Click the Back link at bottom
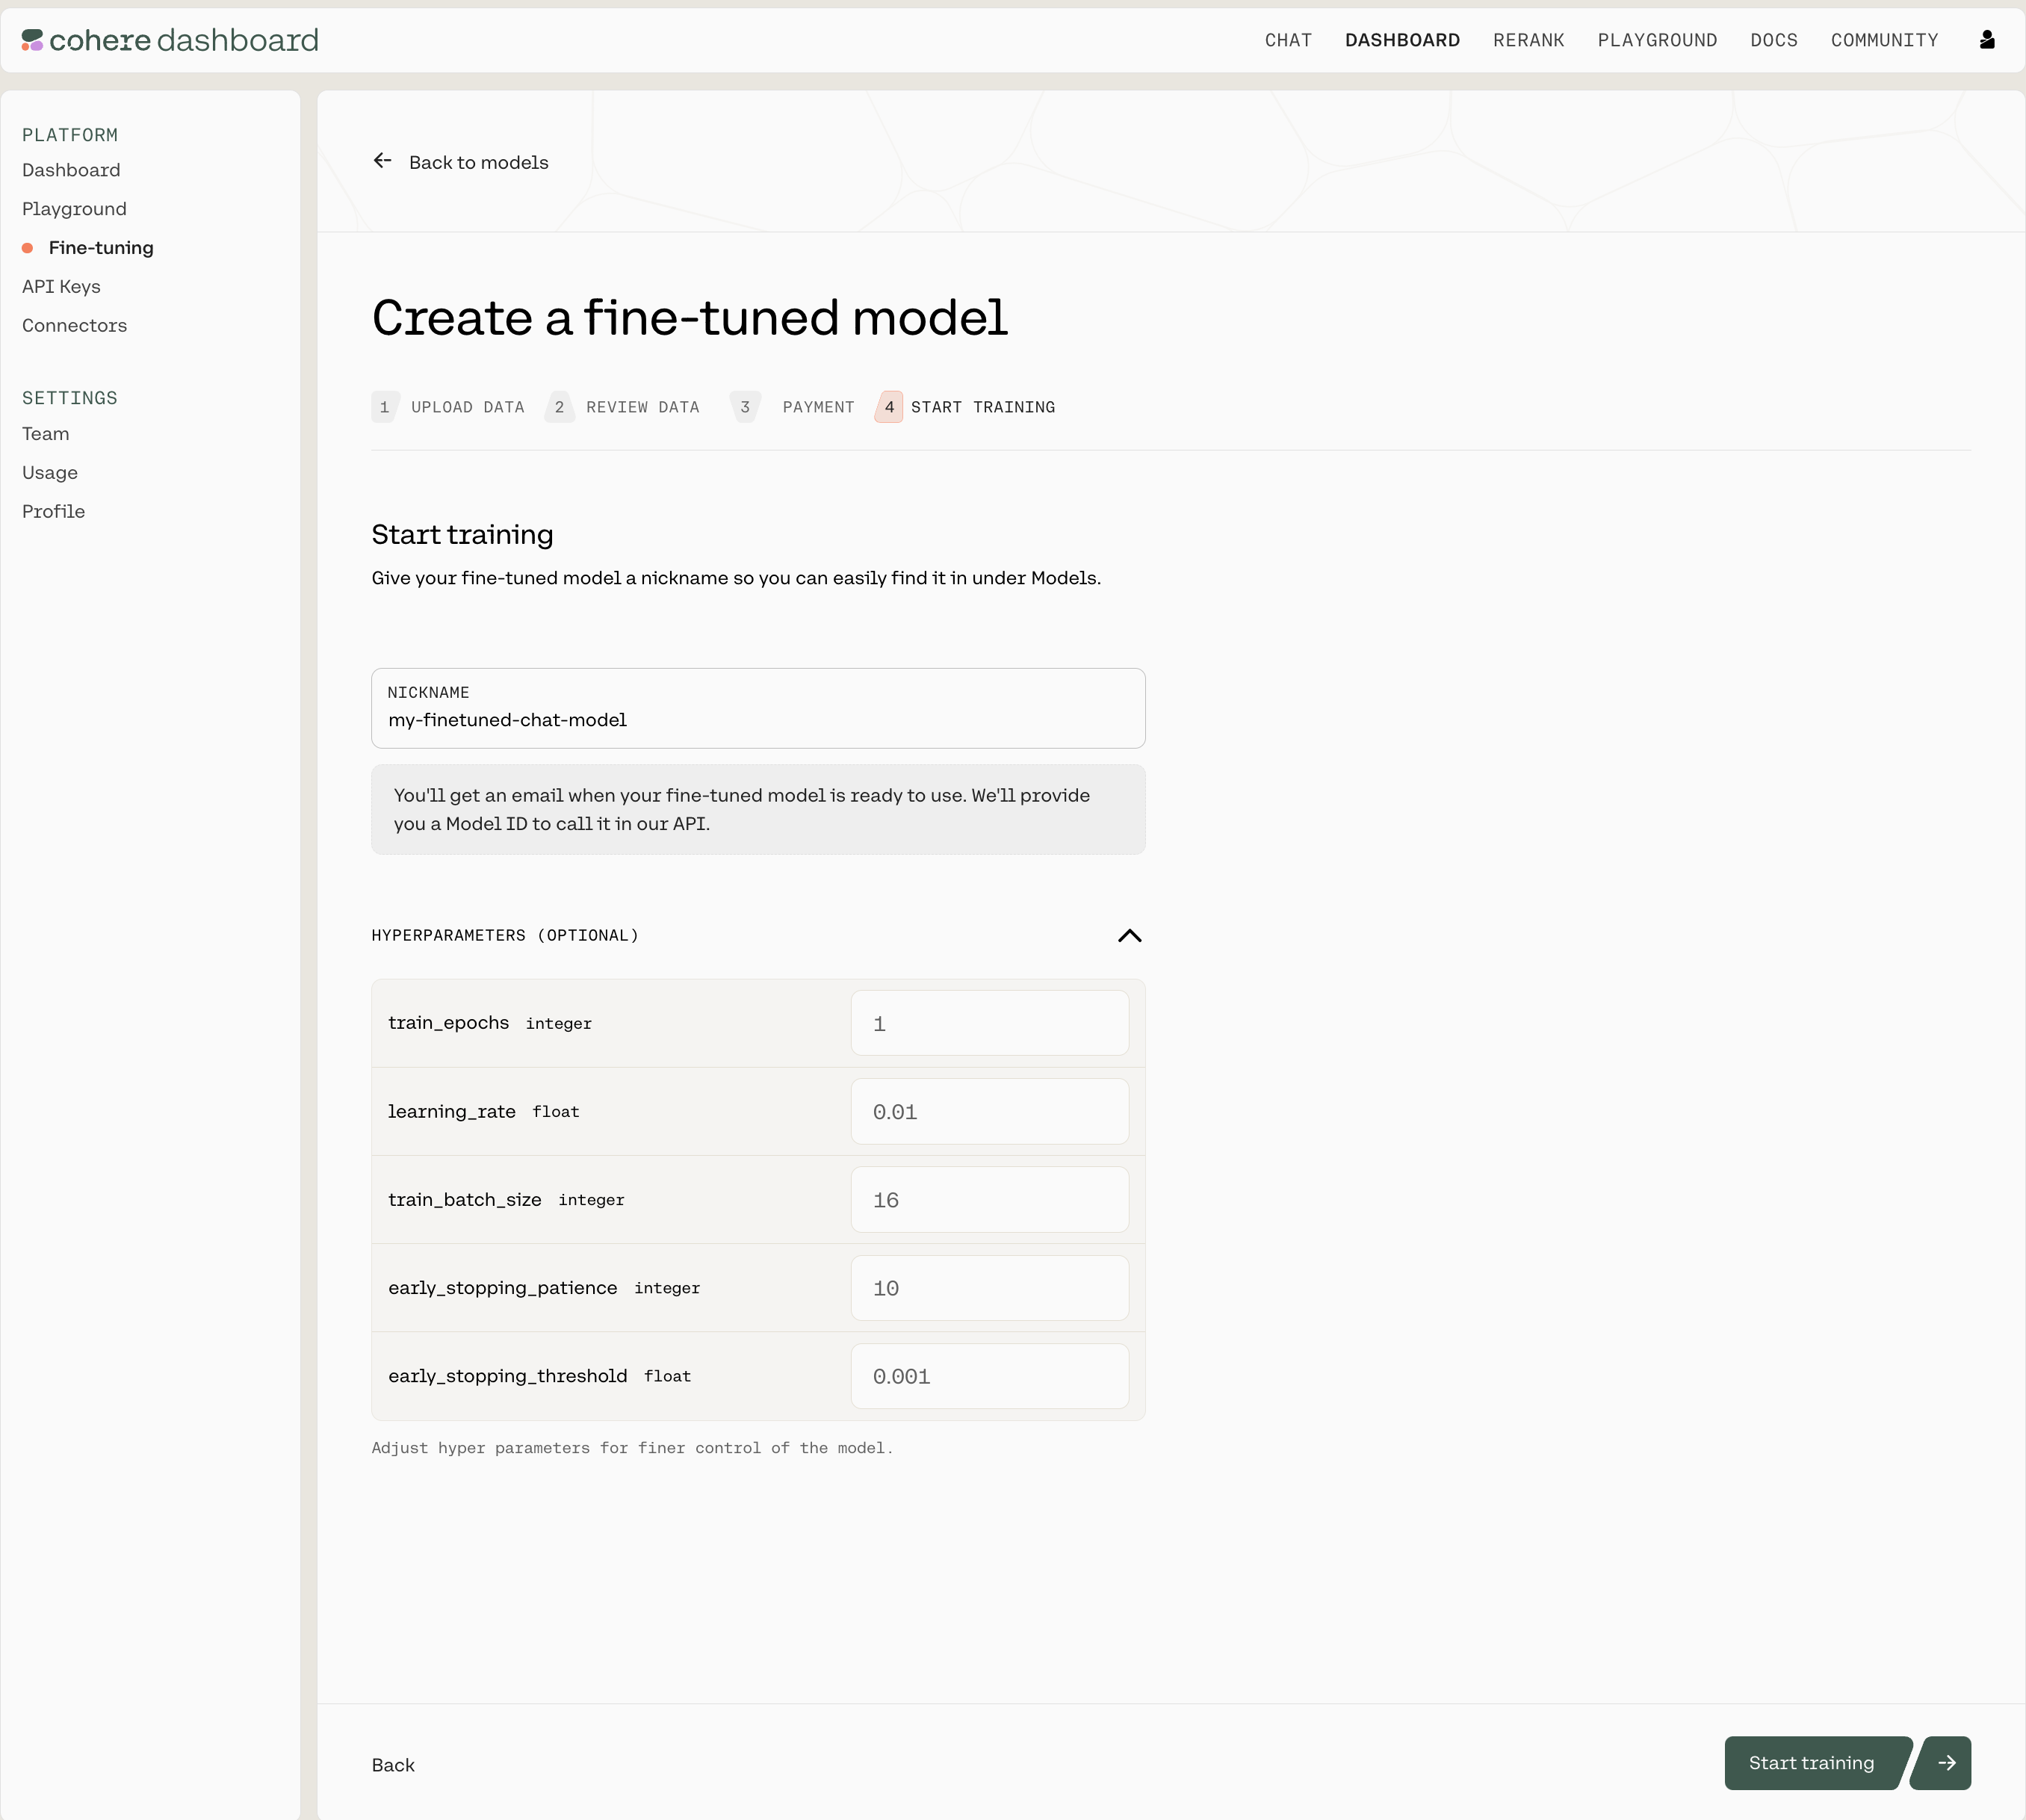Viewport: 2026px width, 1820px height. 393,1765
